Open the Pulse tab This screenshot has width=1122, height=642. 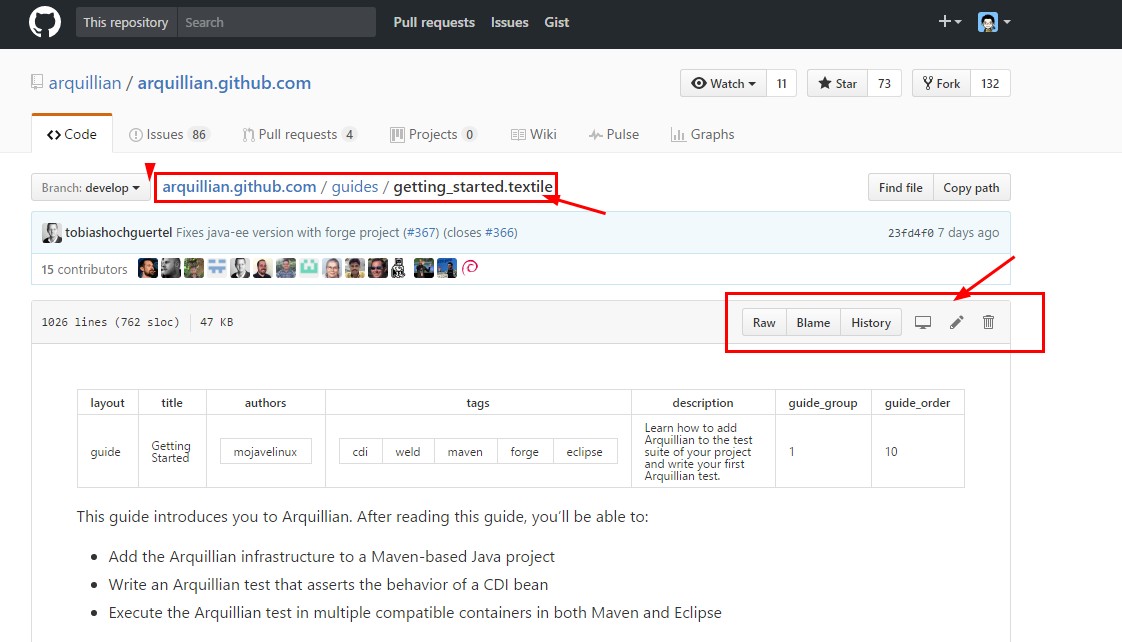(613, 135)
